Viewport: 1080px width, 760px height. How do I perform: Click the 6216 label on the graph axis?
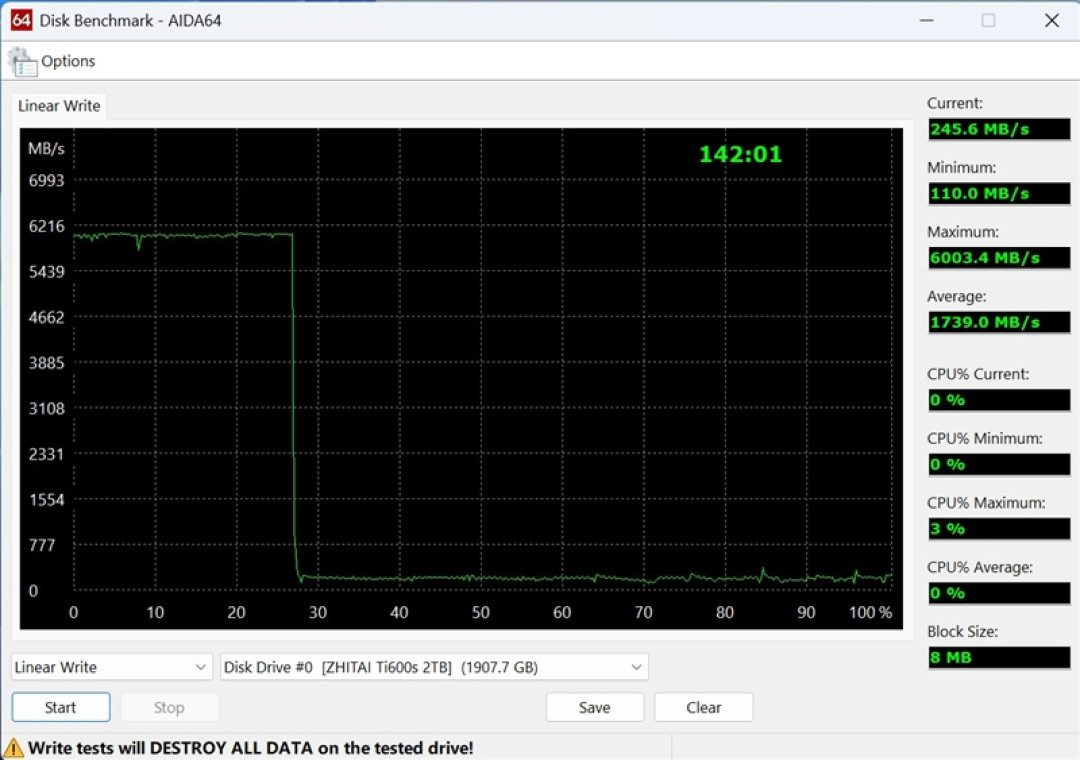point(46,226)
